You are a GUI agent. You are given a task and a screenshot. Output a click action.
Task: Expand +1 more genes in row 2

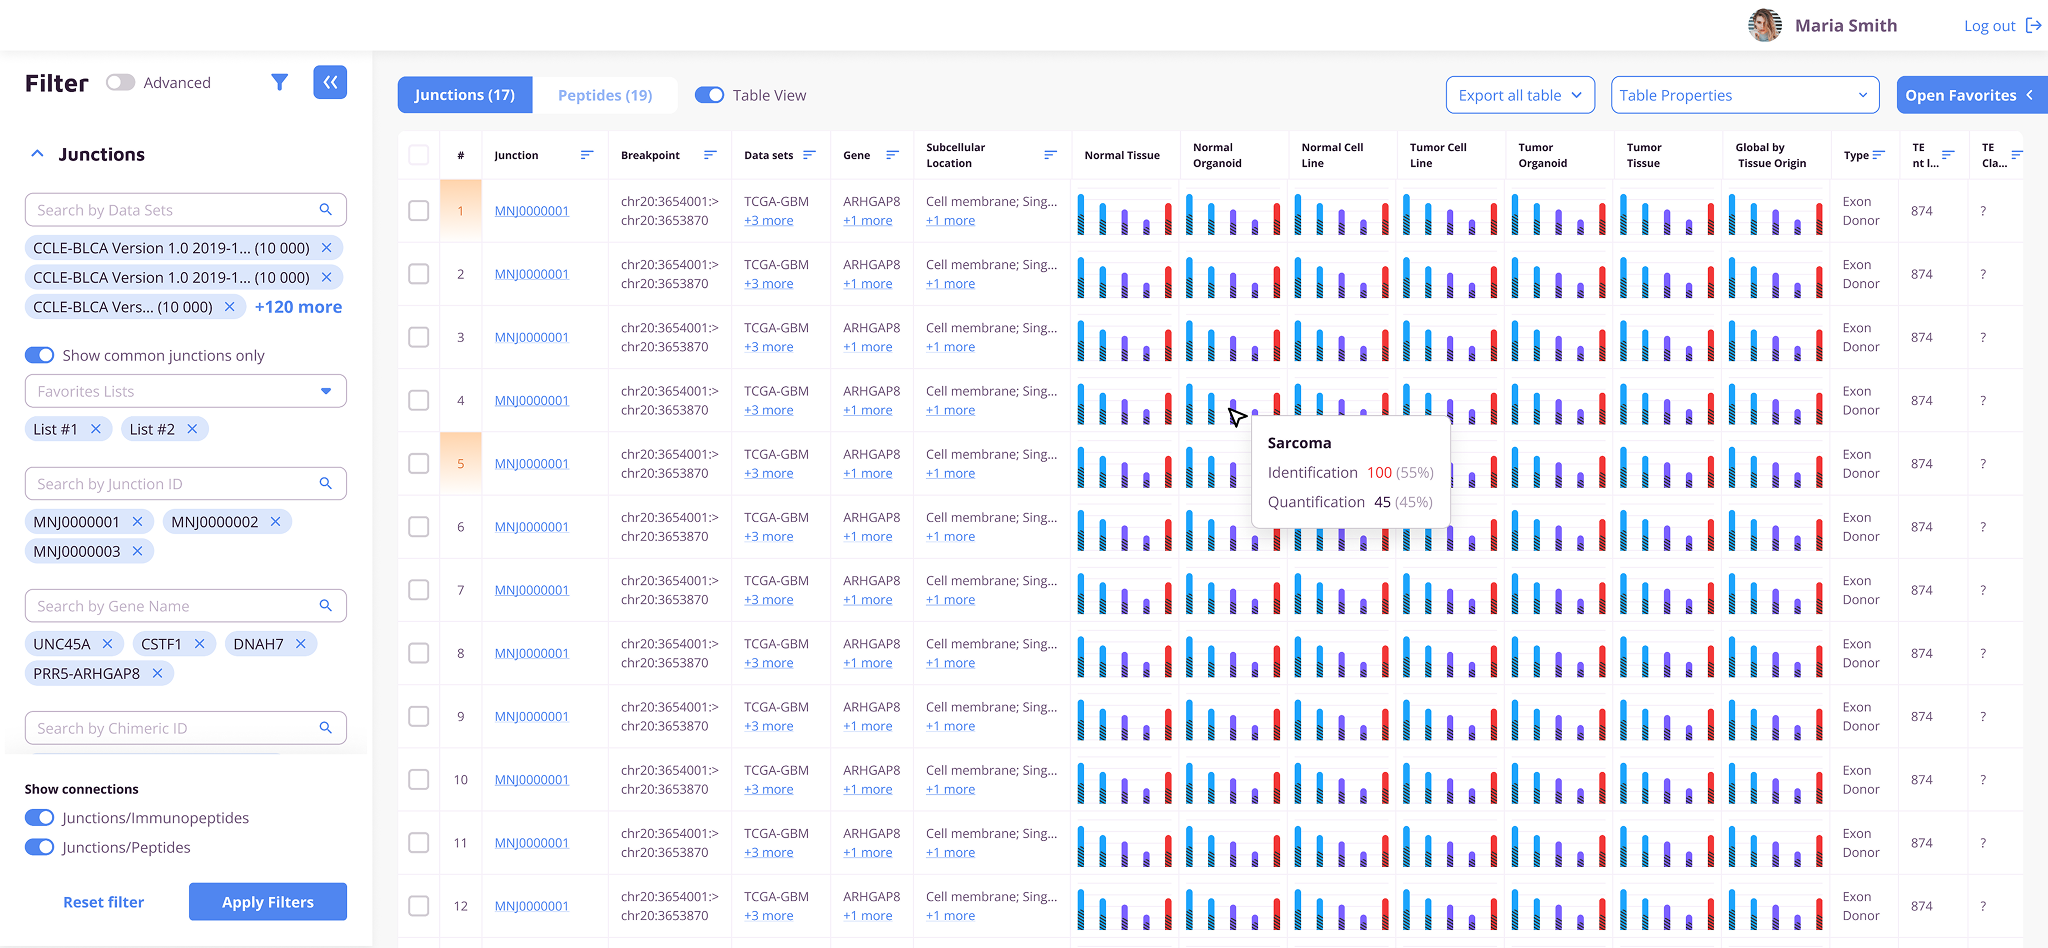(x=868, y=284)
